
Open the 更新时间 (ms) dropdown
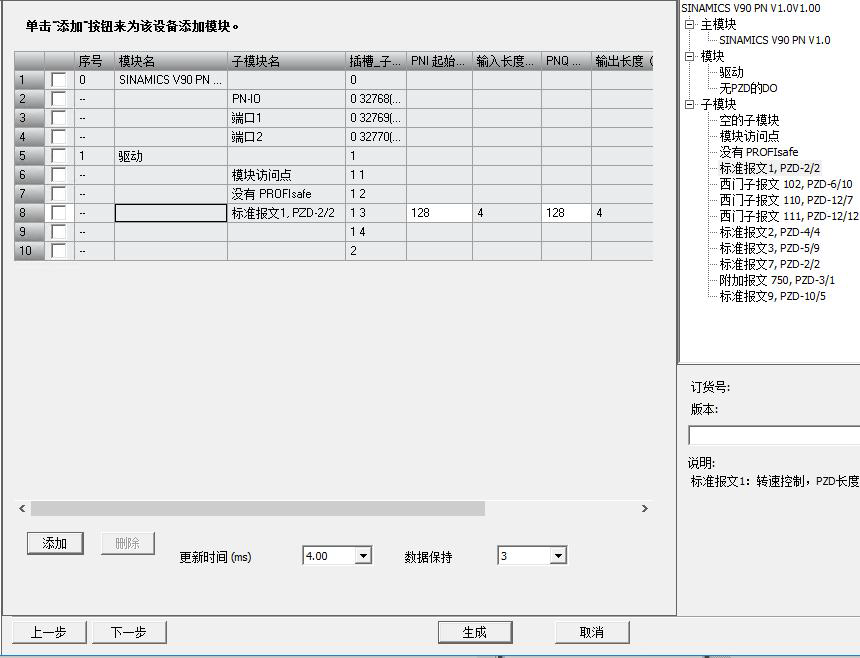point(363,556)
